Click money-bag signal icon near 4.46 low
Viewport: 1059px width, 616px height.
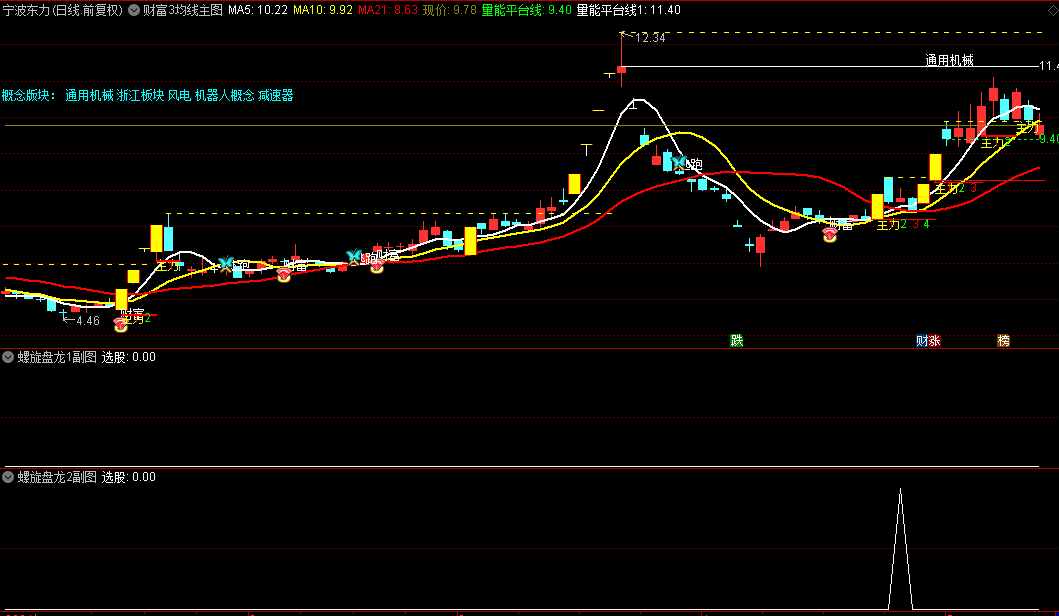pos(120,325)
